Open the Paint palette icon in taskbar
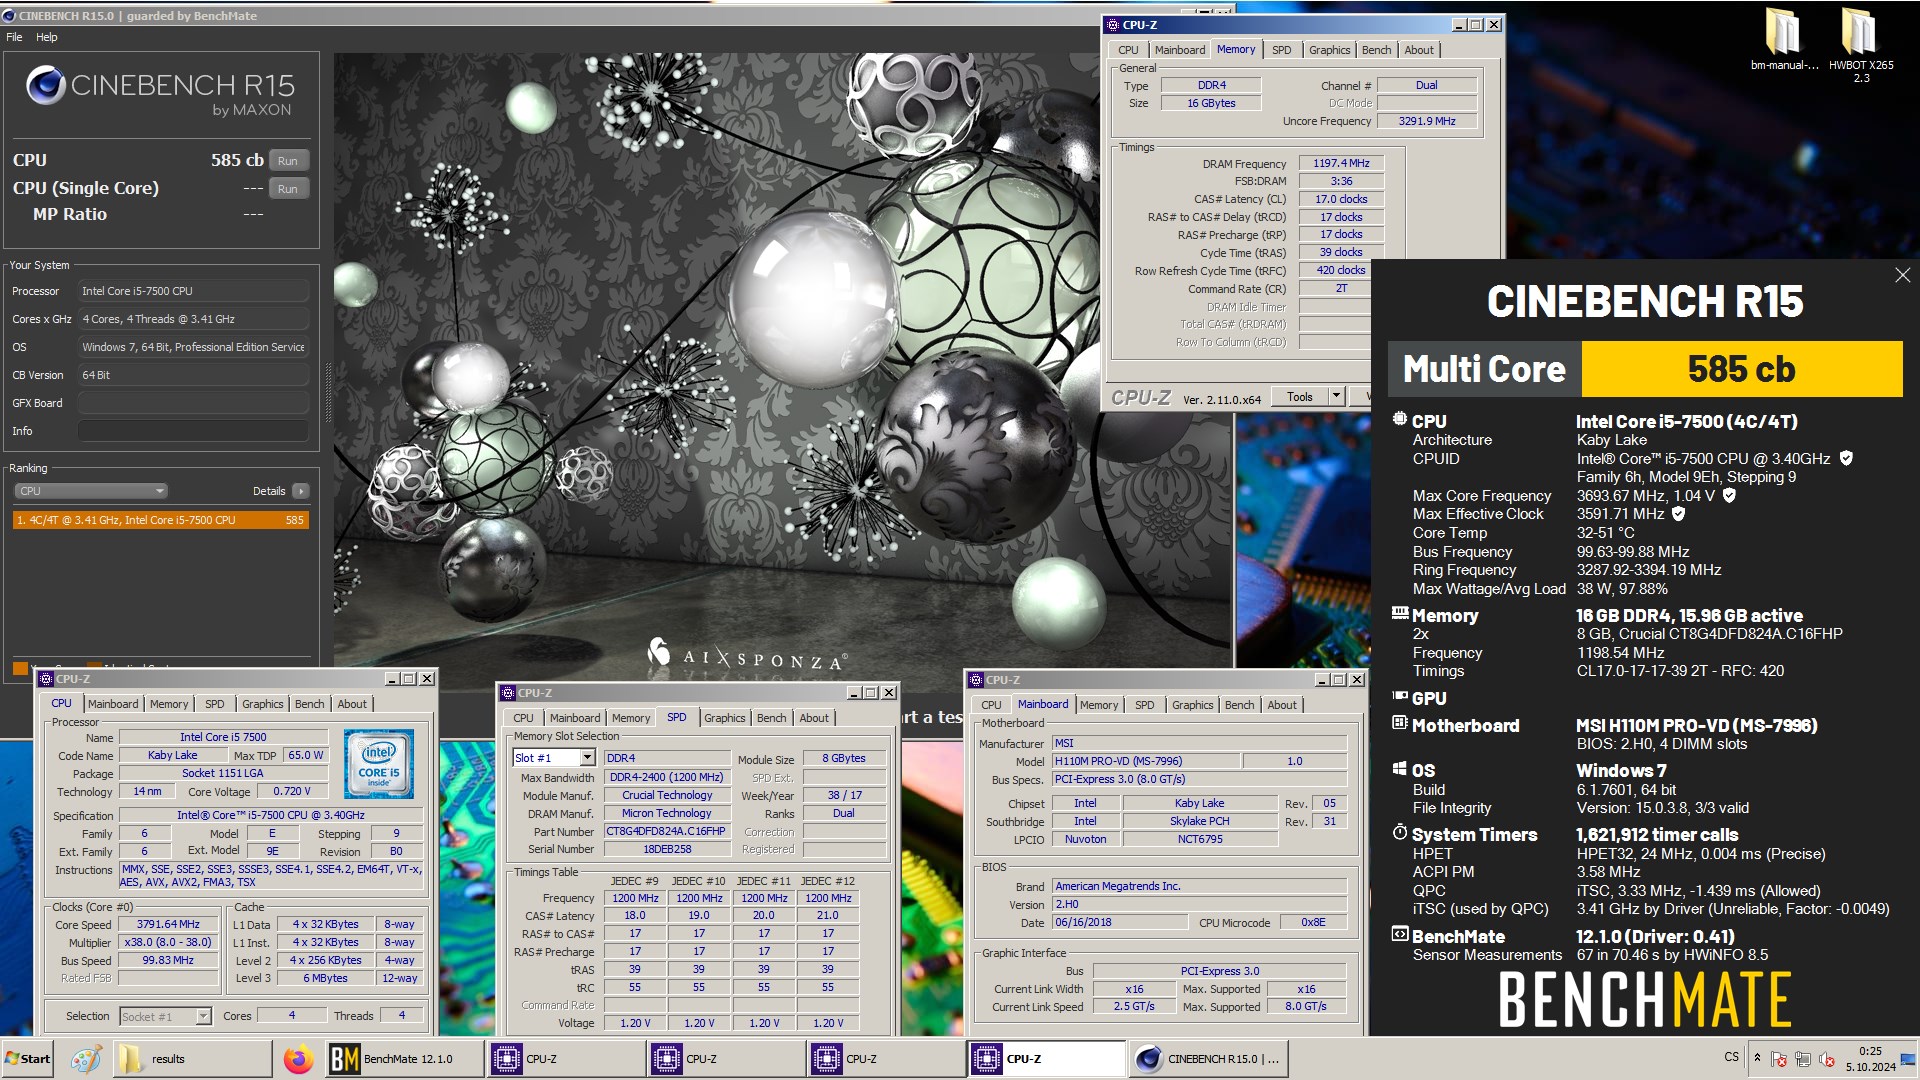 (x=86, y=1059)
